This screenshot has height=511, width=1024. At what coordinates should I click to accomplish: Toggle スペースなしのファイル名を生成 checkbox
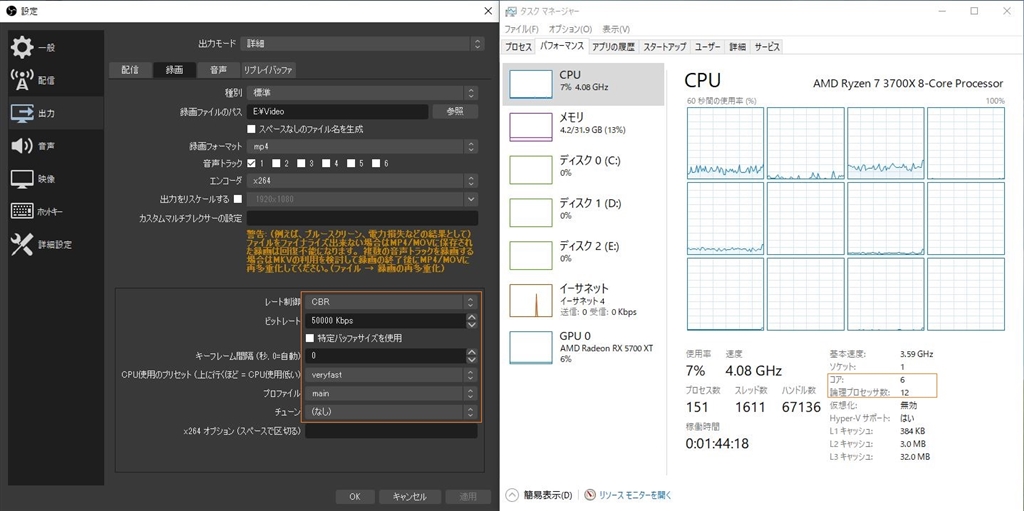click(251, 129)
